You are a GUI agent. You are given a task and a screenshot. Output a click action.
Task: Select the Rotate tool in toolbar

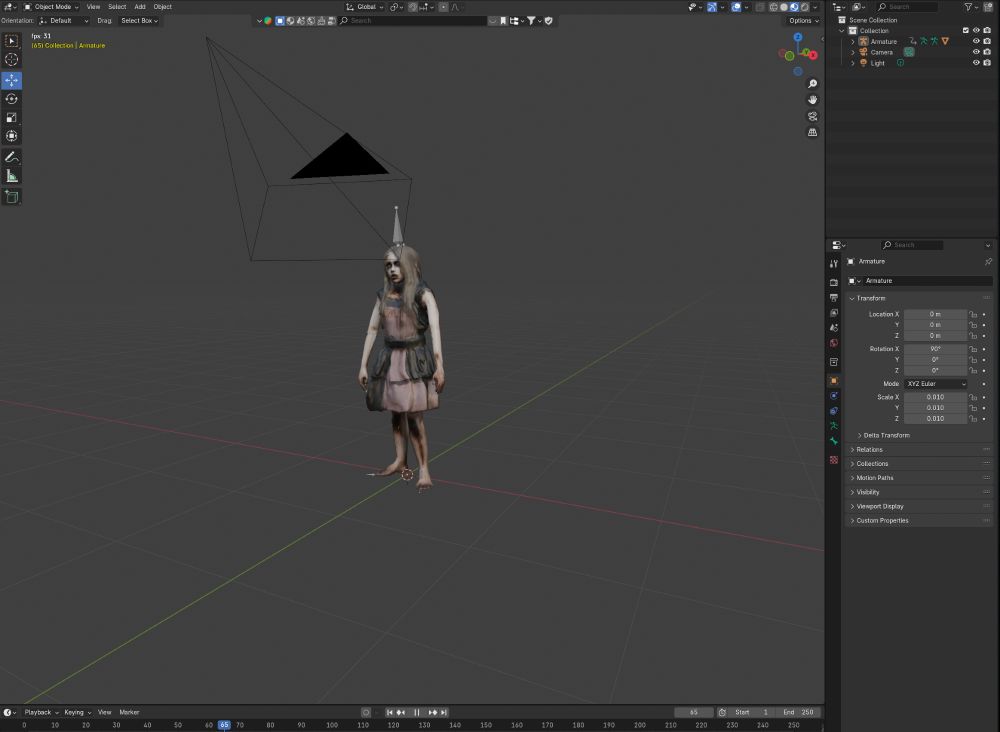pos(12,99)
